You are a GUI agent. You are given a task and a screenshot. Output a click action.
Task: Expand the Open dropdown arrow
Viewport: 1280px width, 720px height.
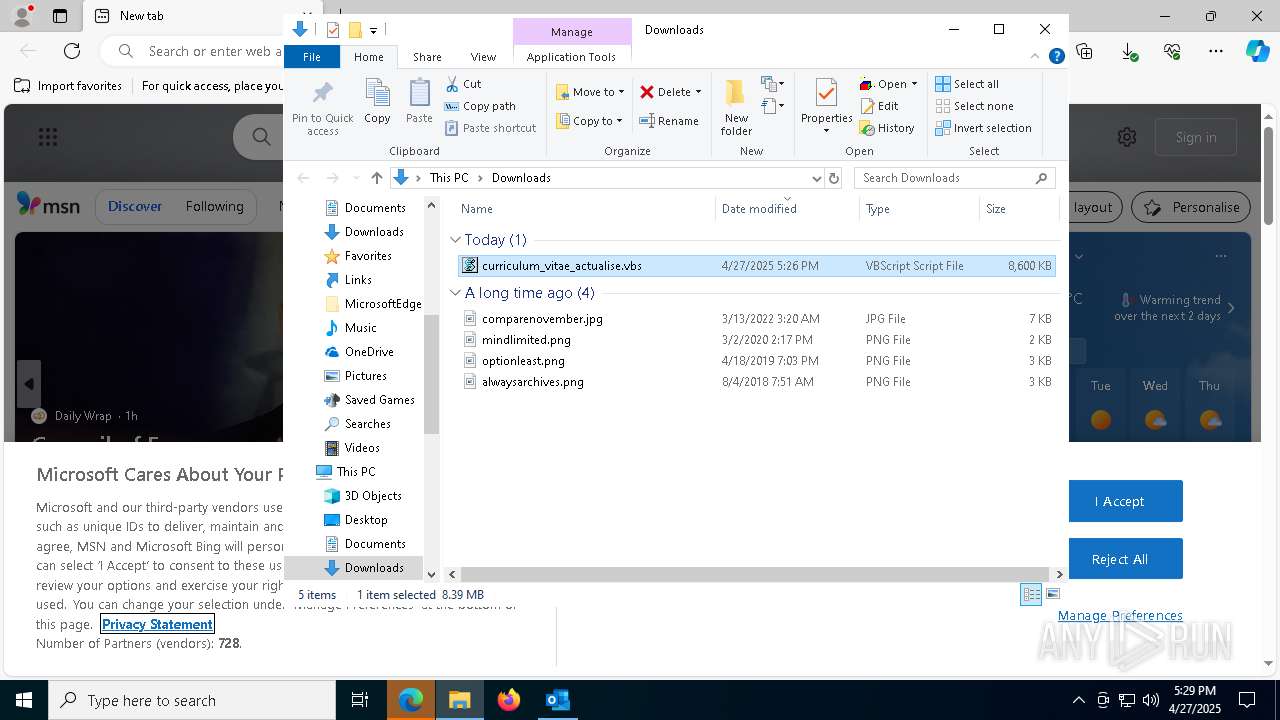(914, 84)
